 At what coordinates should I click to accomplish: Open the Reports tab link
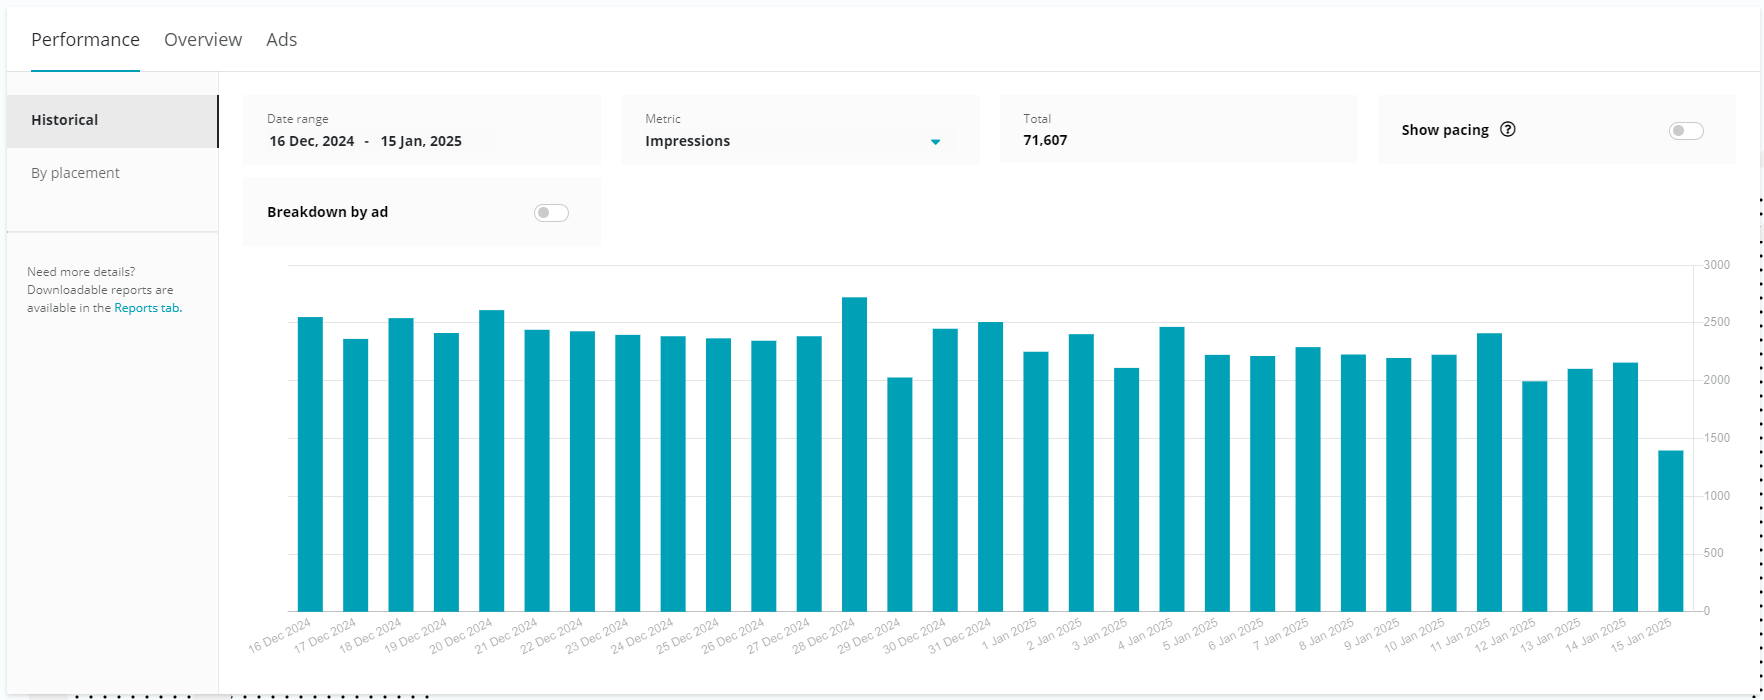[147, 308]
